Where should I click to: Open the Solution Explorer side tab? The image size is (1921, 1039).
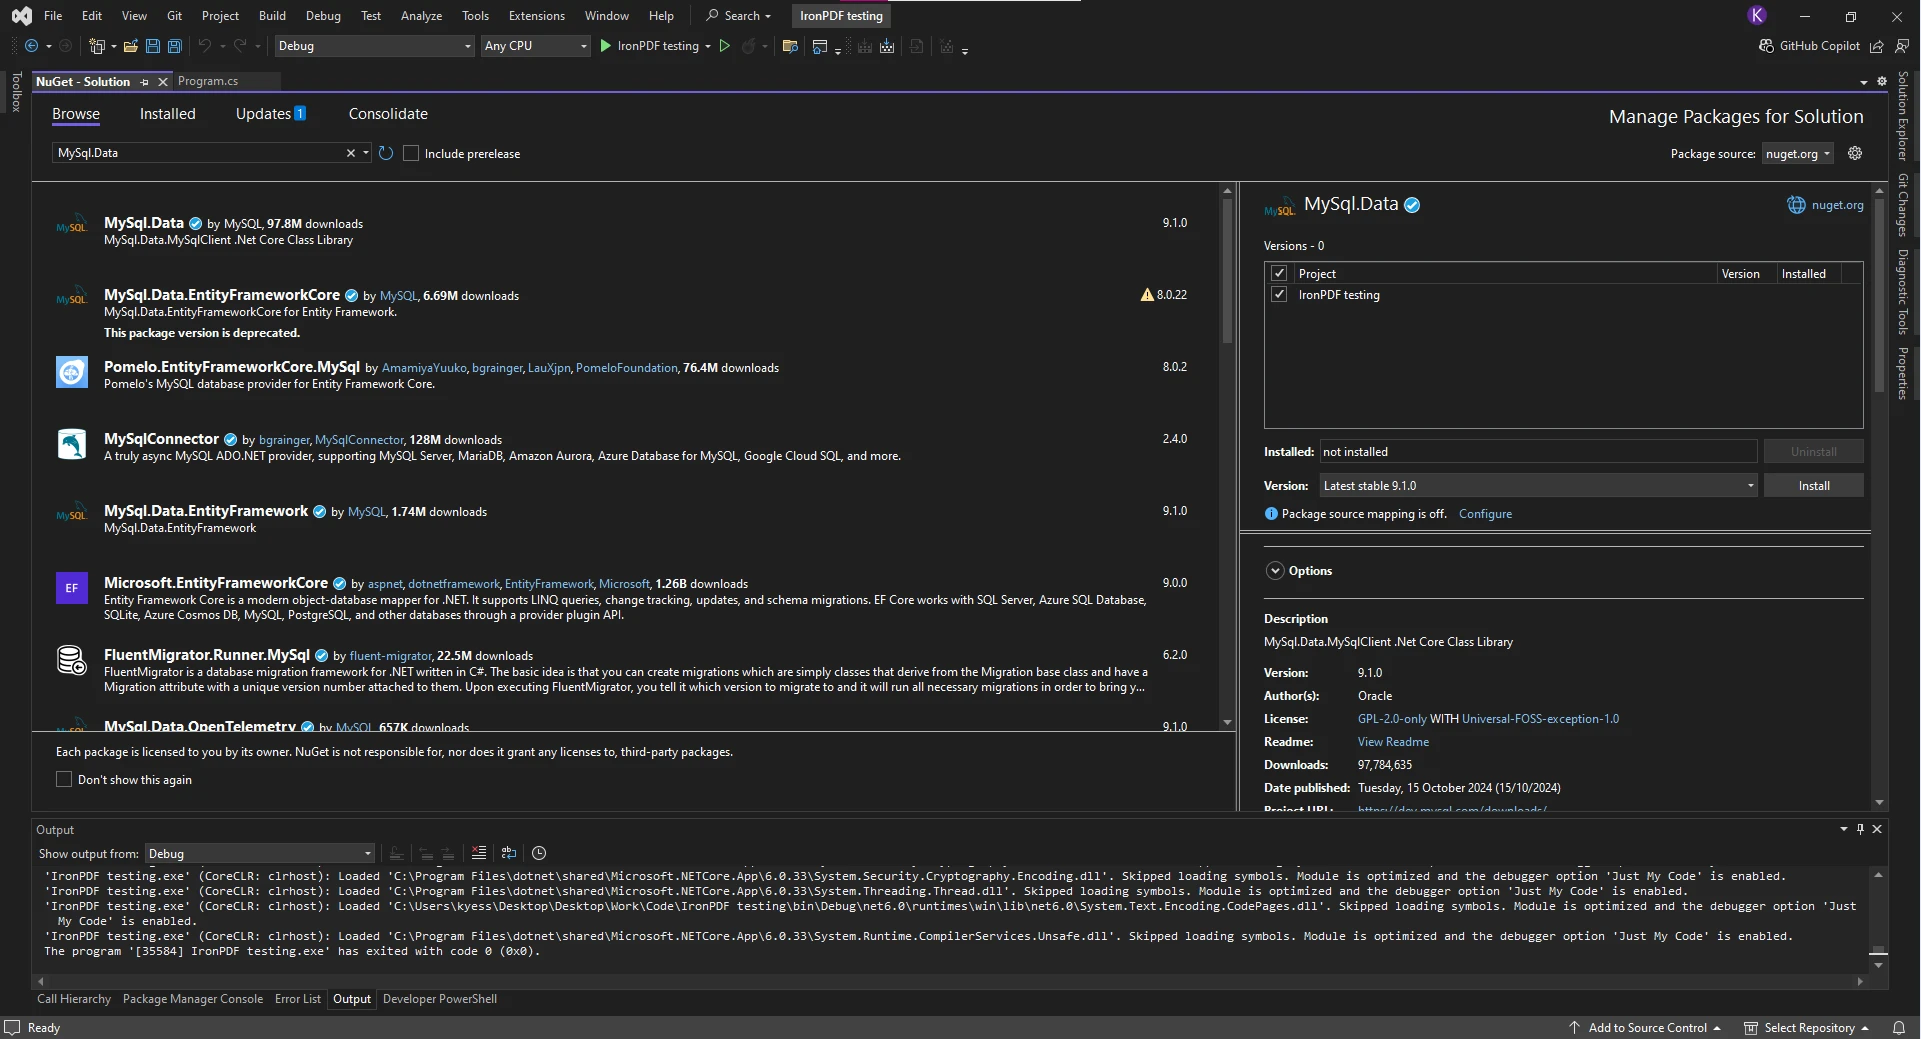click(1903, 117)
